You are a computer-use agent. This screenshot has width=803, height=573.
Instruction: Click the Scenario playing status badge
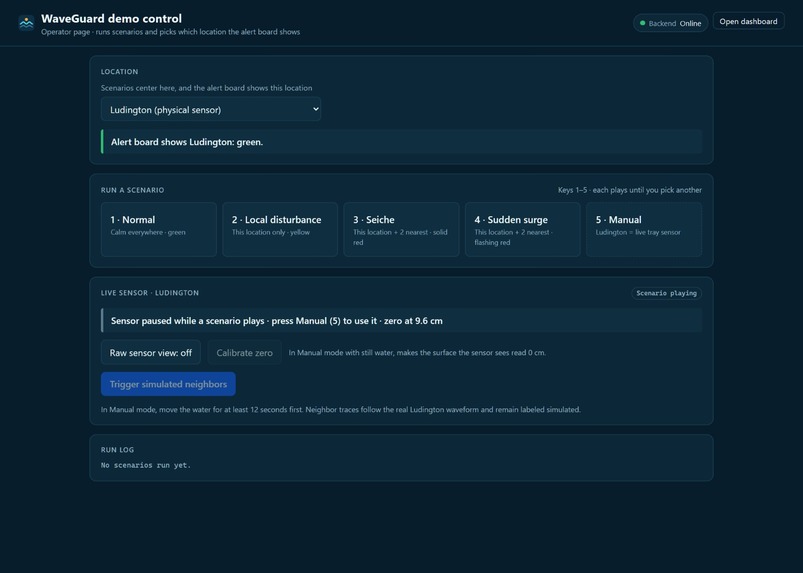click(666, 293)
